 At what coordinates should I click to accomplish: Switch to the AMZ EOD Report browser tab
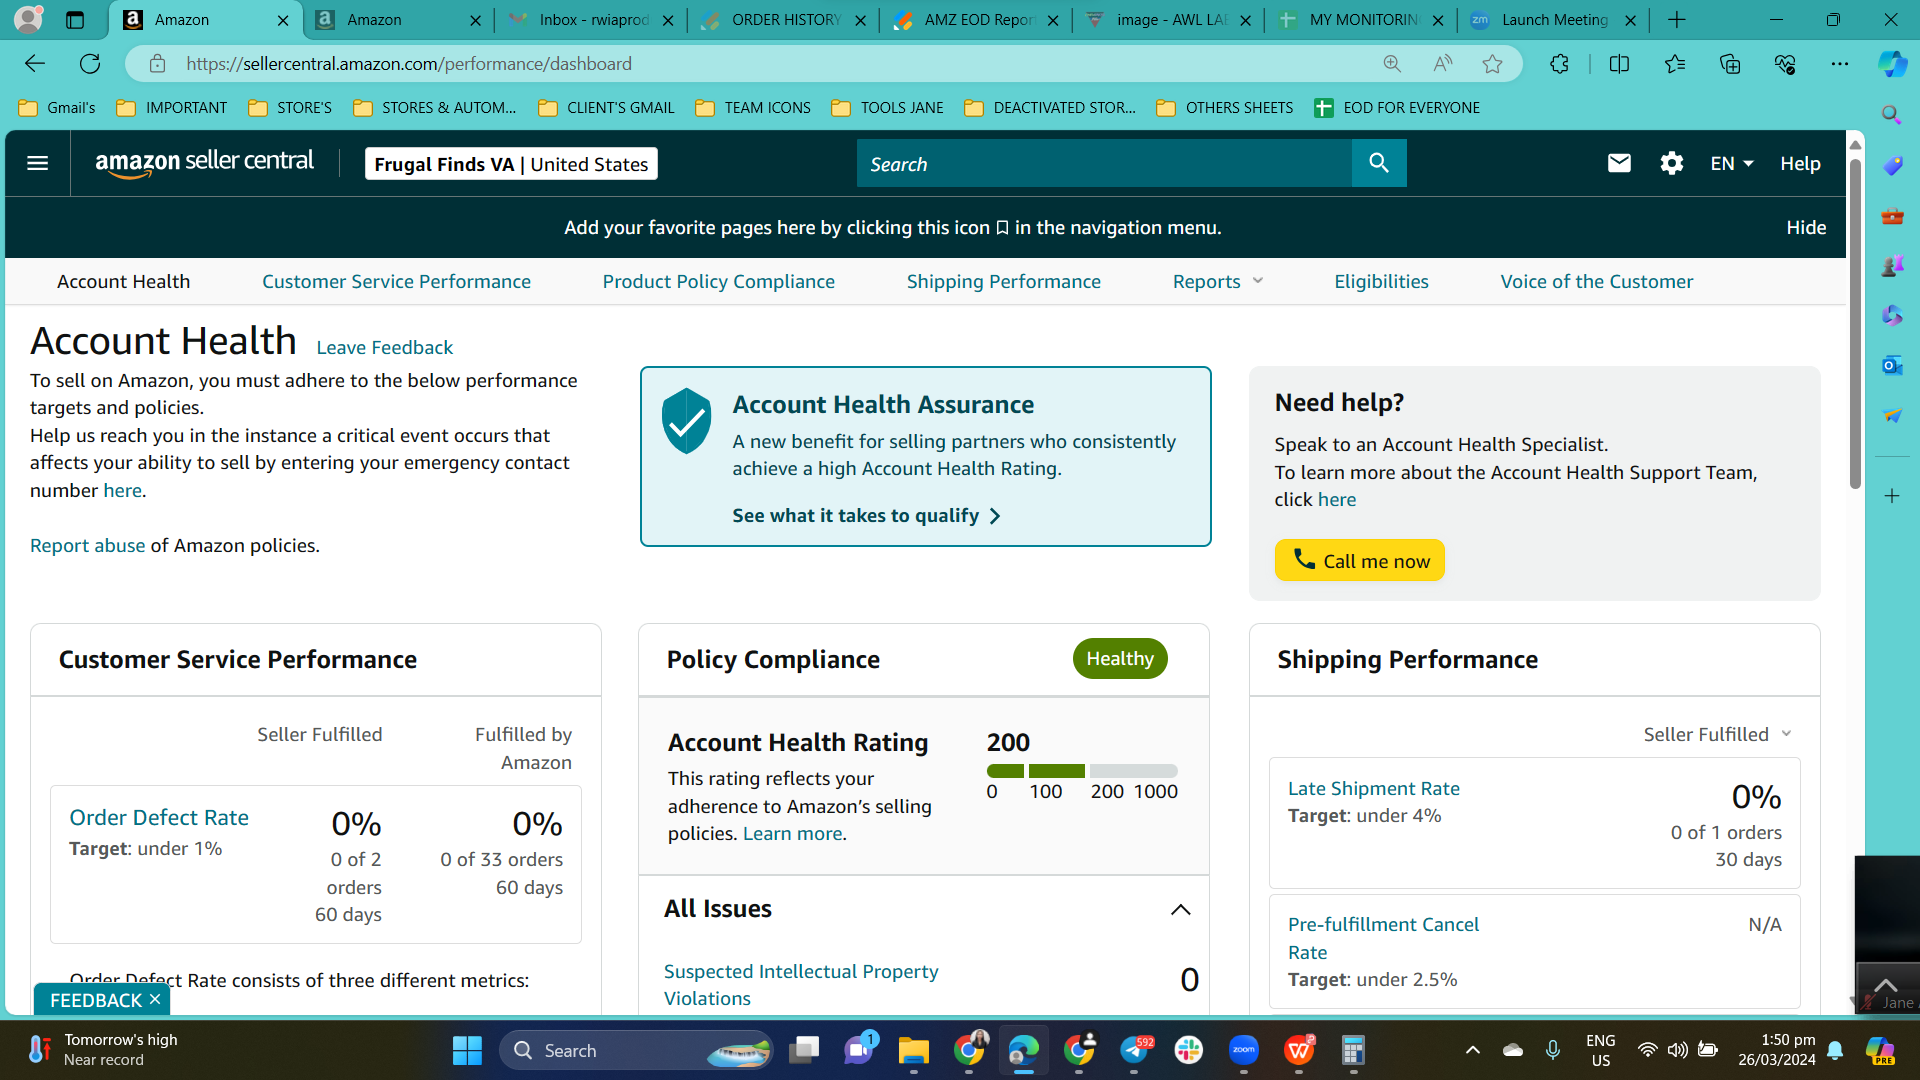(976, 20)
